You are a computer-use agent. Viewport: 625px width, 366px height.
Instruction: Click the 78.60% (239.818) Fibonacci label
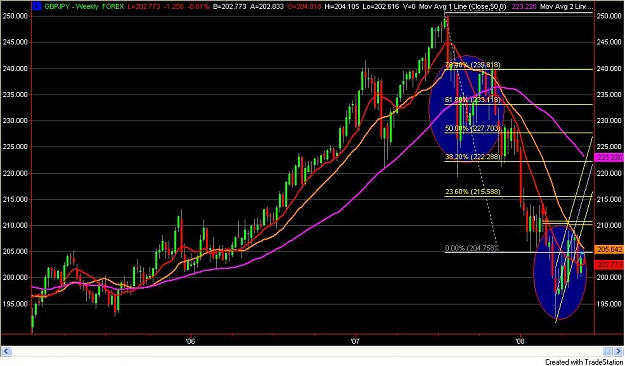(473, 65)
